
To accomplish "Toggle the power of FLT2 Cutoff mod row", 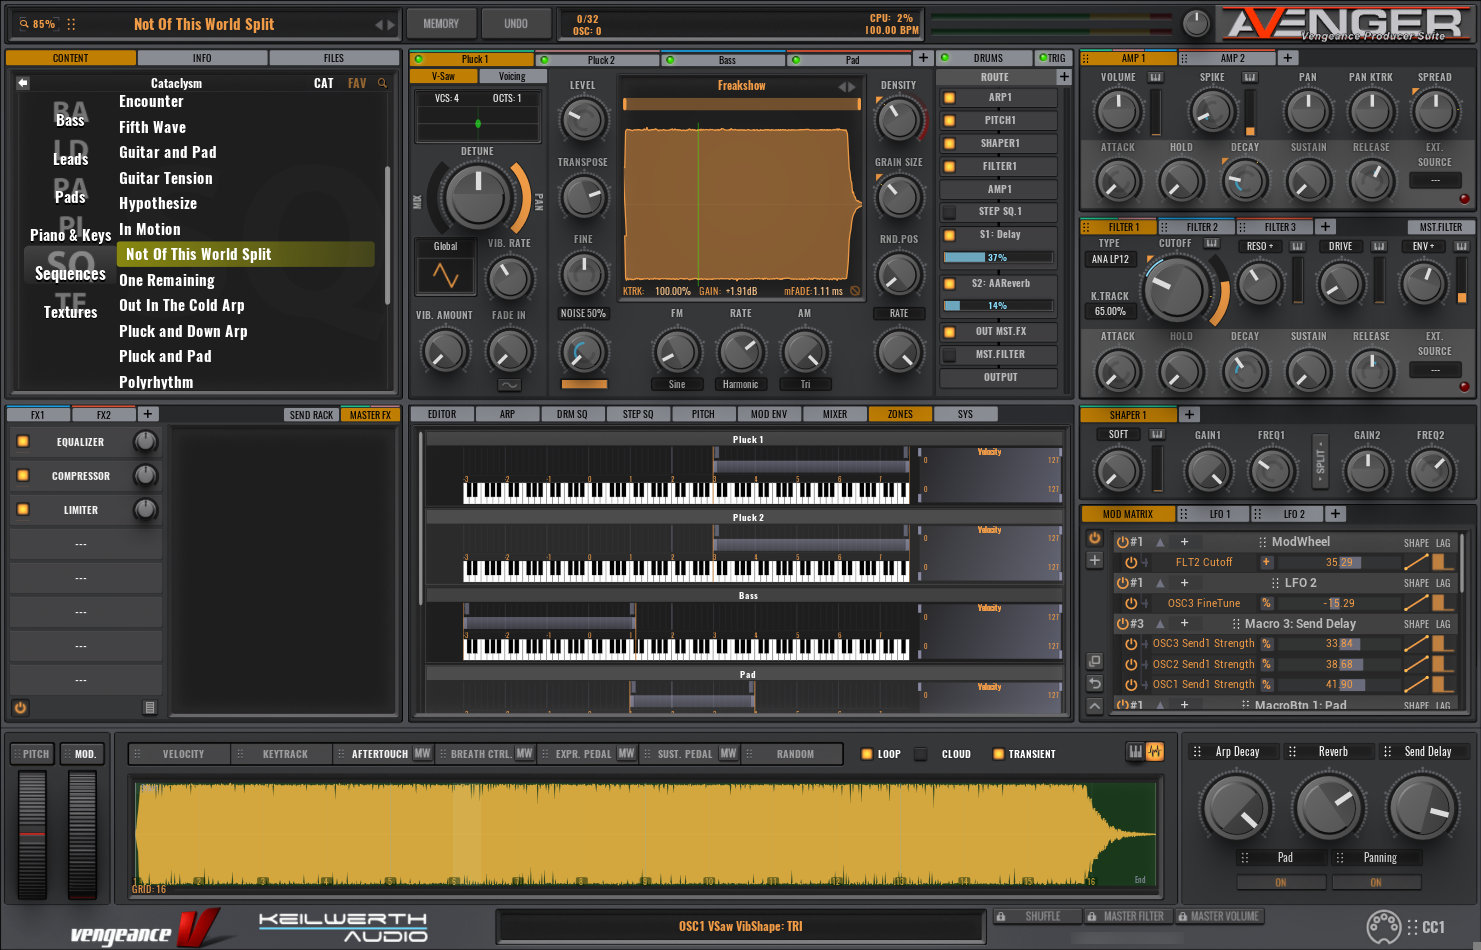I will point(1131,562).
